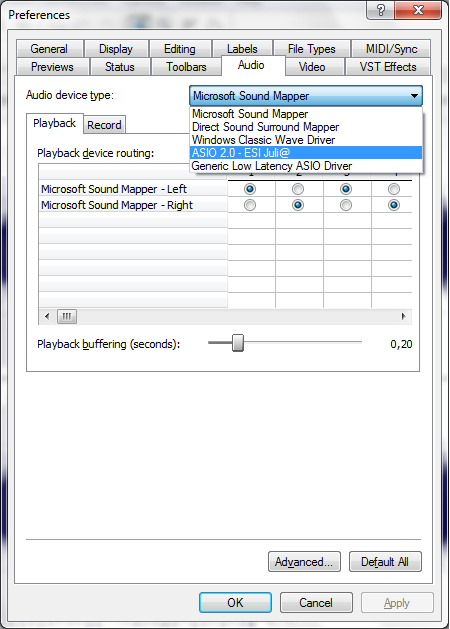This screenshot has height=629, width=450.
Task: Click the left scroll arrow of routing table
Action: click(x=47, y=317)
